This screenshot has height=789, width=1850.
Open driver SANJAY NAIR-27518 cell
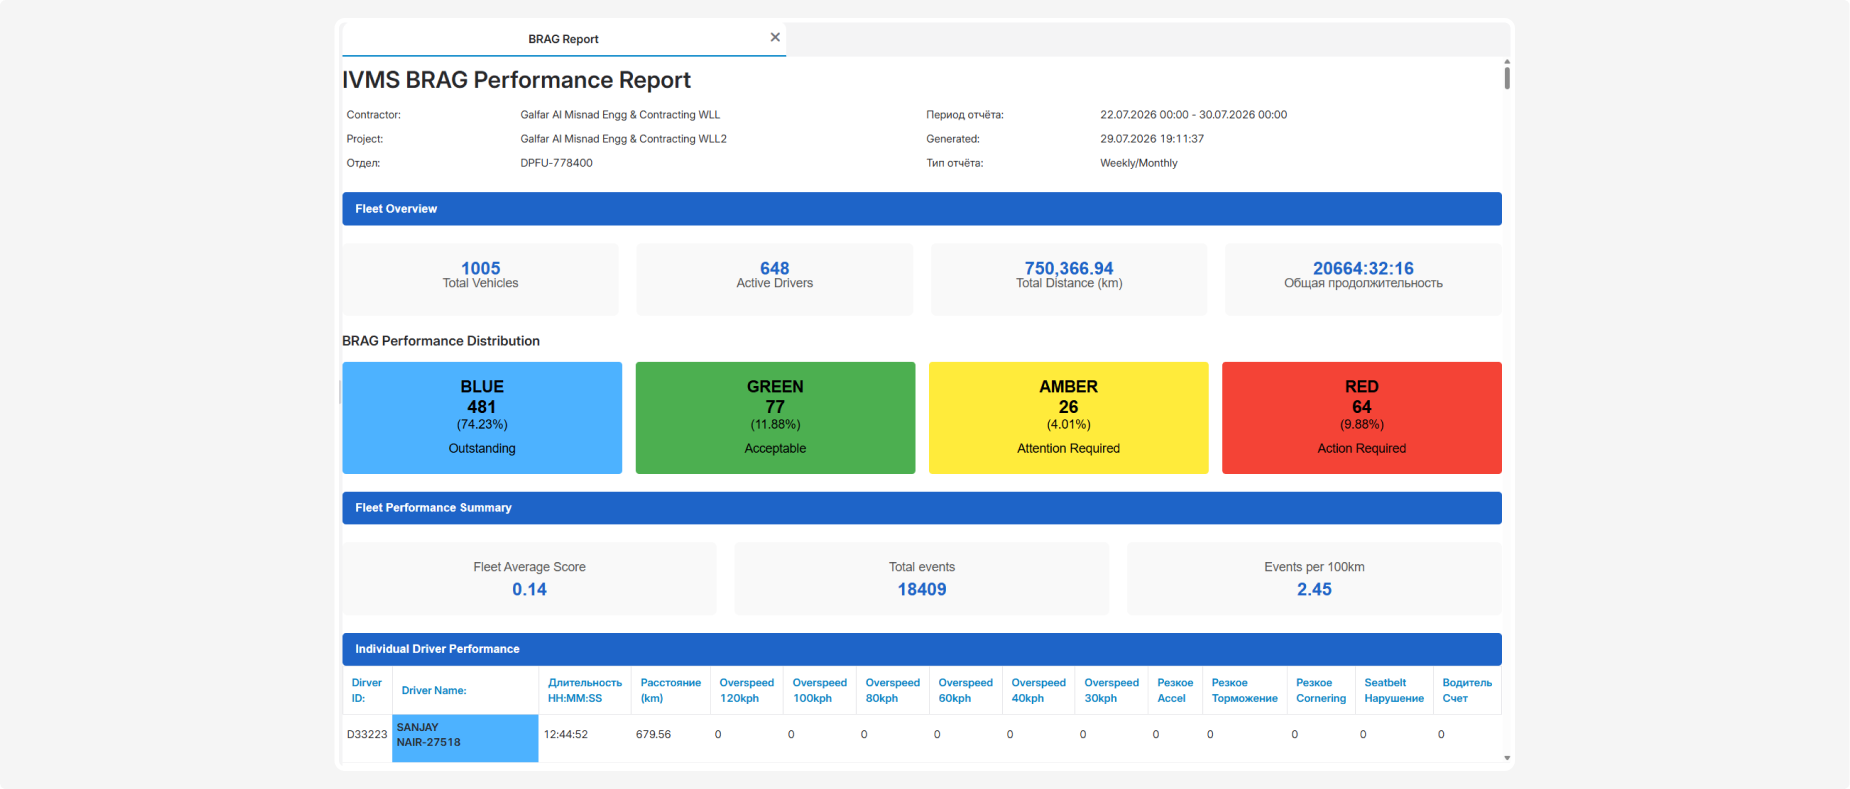[465, 738]
